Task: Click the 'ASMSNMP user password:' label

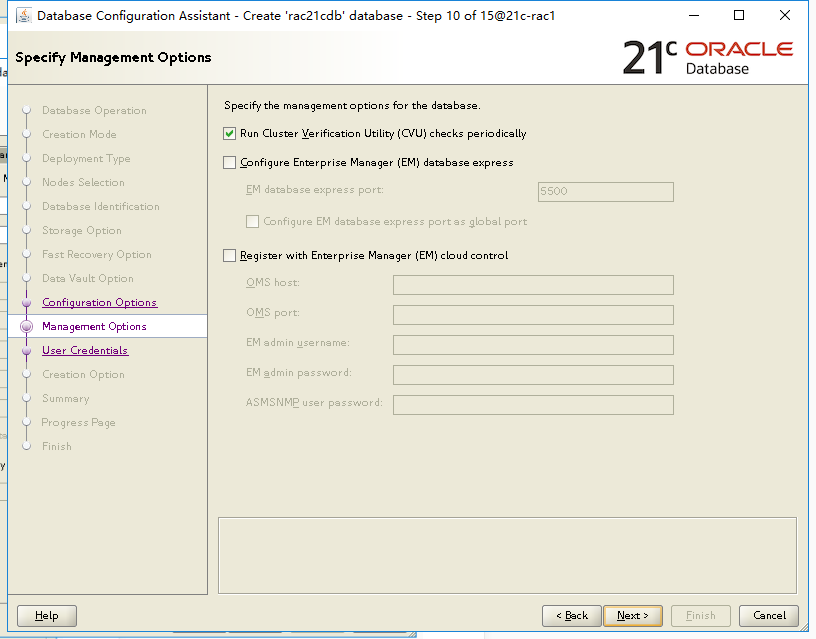Action: tap(314, 403)
